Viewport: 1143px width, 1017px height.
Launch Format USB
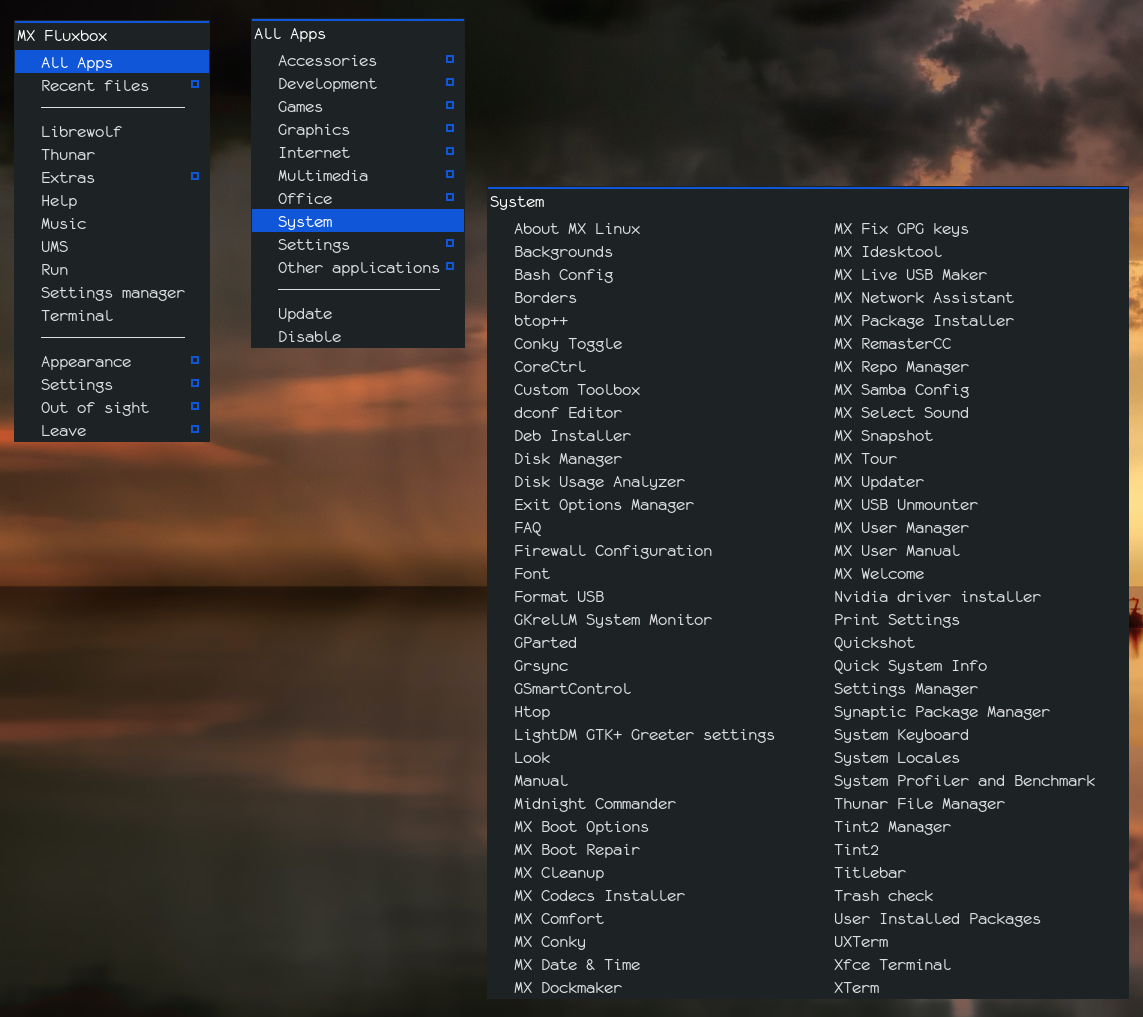[x=559, y=596]
